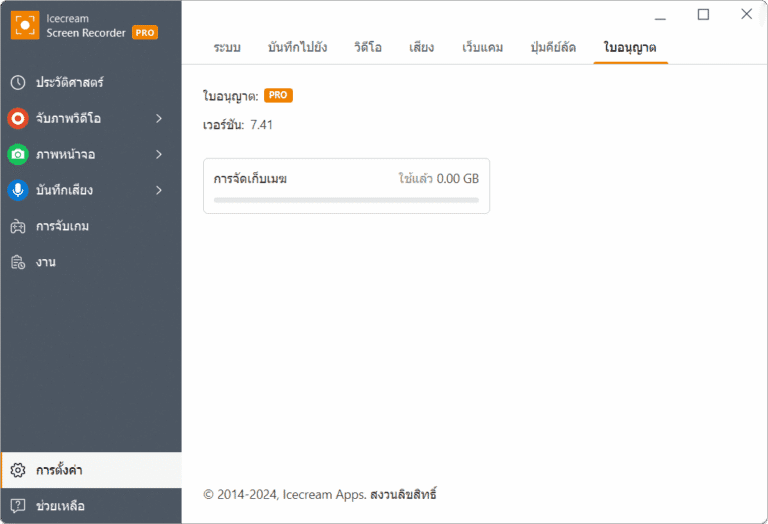Image resolution: width=768 pixels, height=524 pixels.
Task: Click the green camera icon for ภาพหน้าจอ
Action: (x=18, y=154)
